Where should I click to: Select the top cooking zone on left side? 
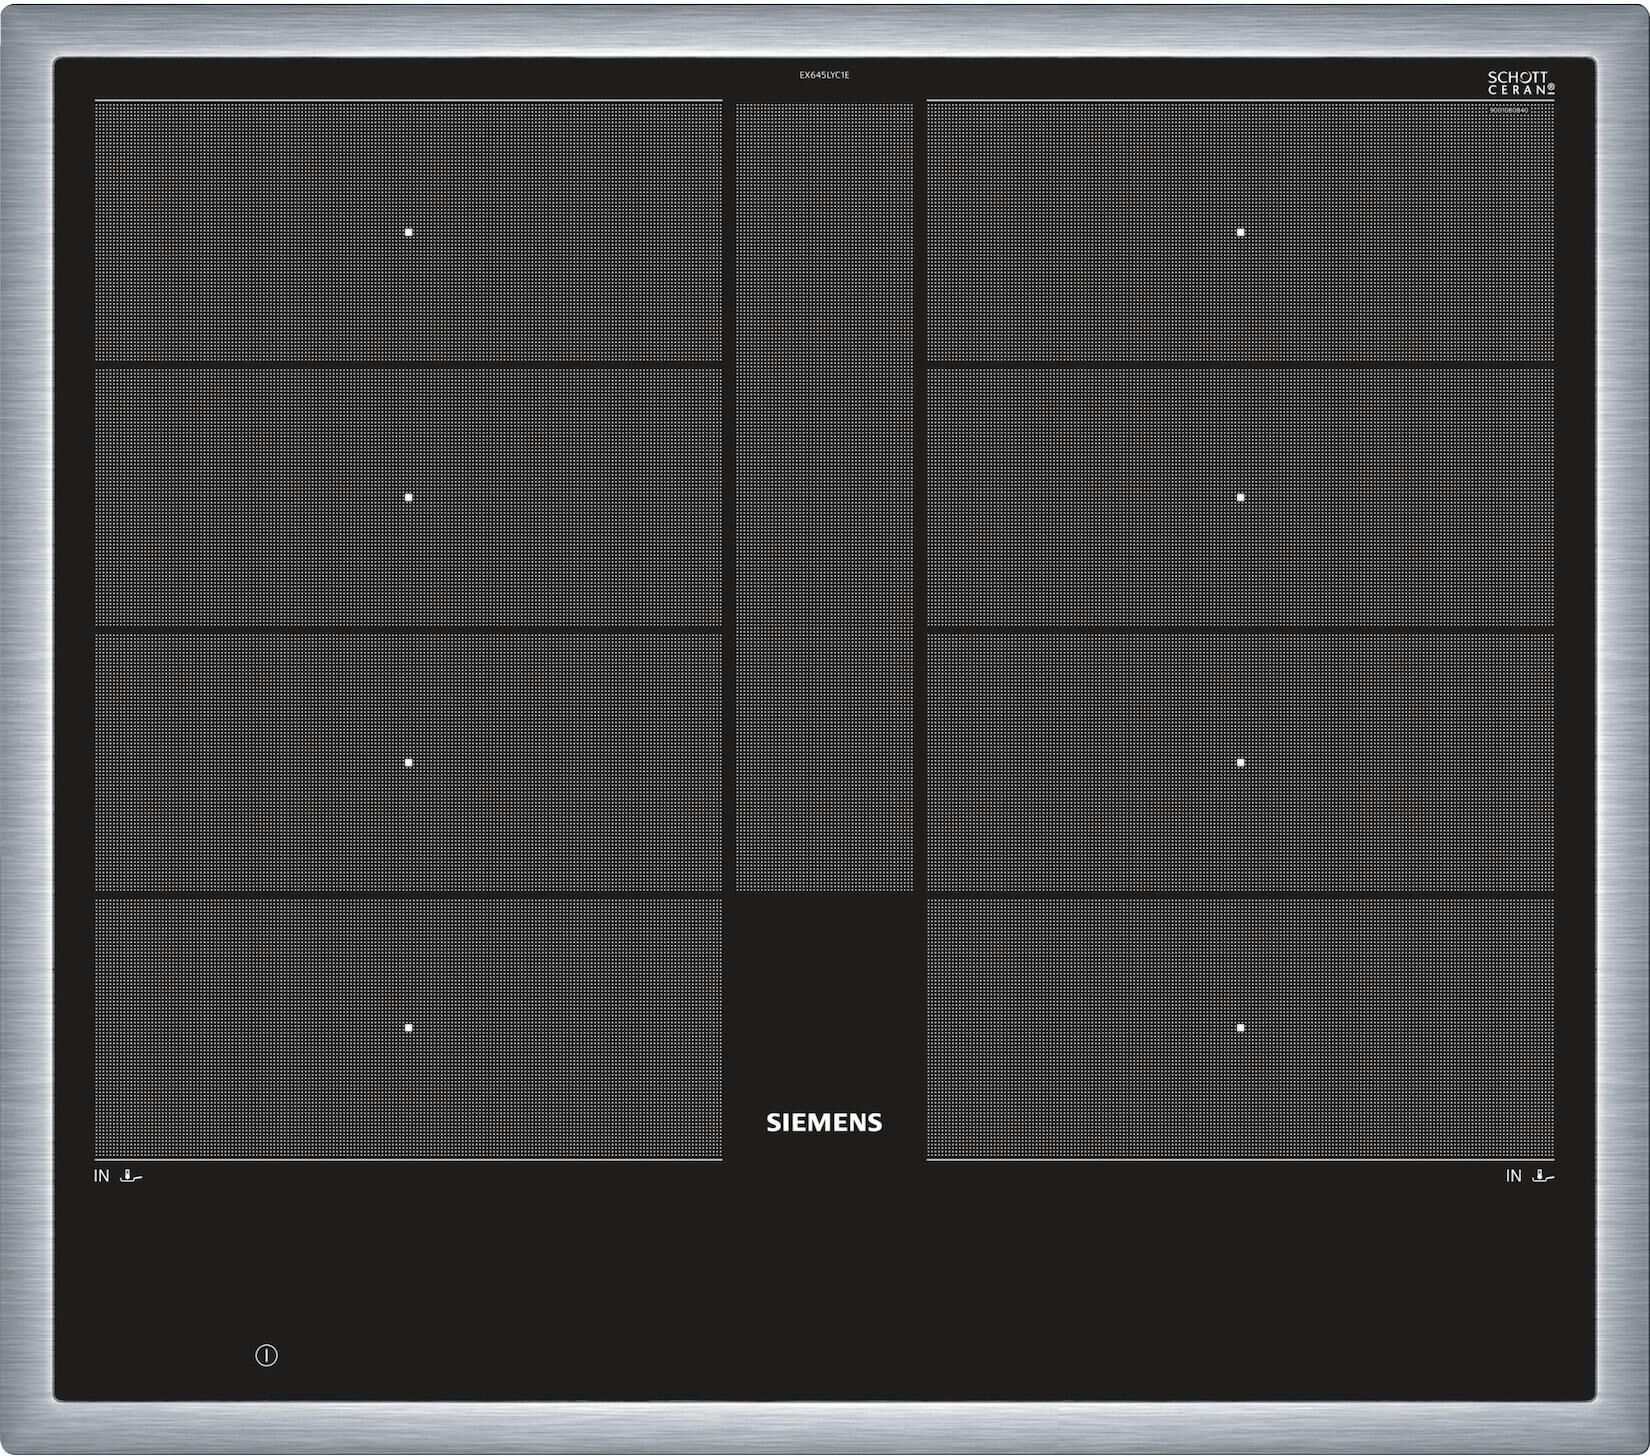click(408, 231)
